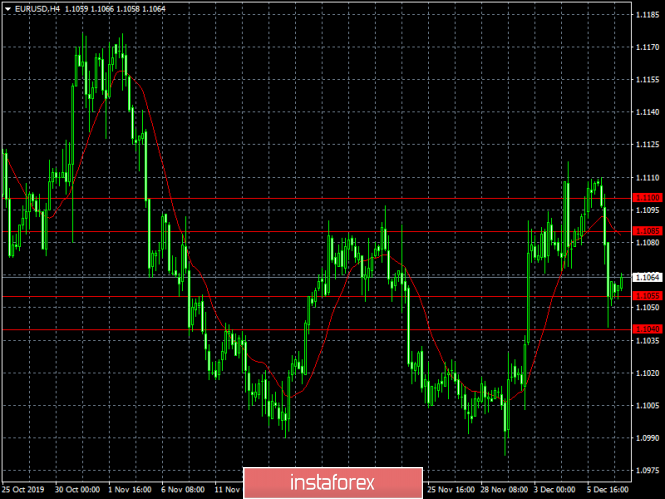This screenshot has height=499, width=665.
Task: Click the 1.1170 price scale value
Action: 648,47
